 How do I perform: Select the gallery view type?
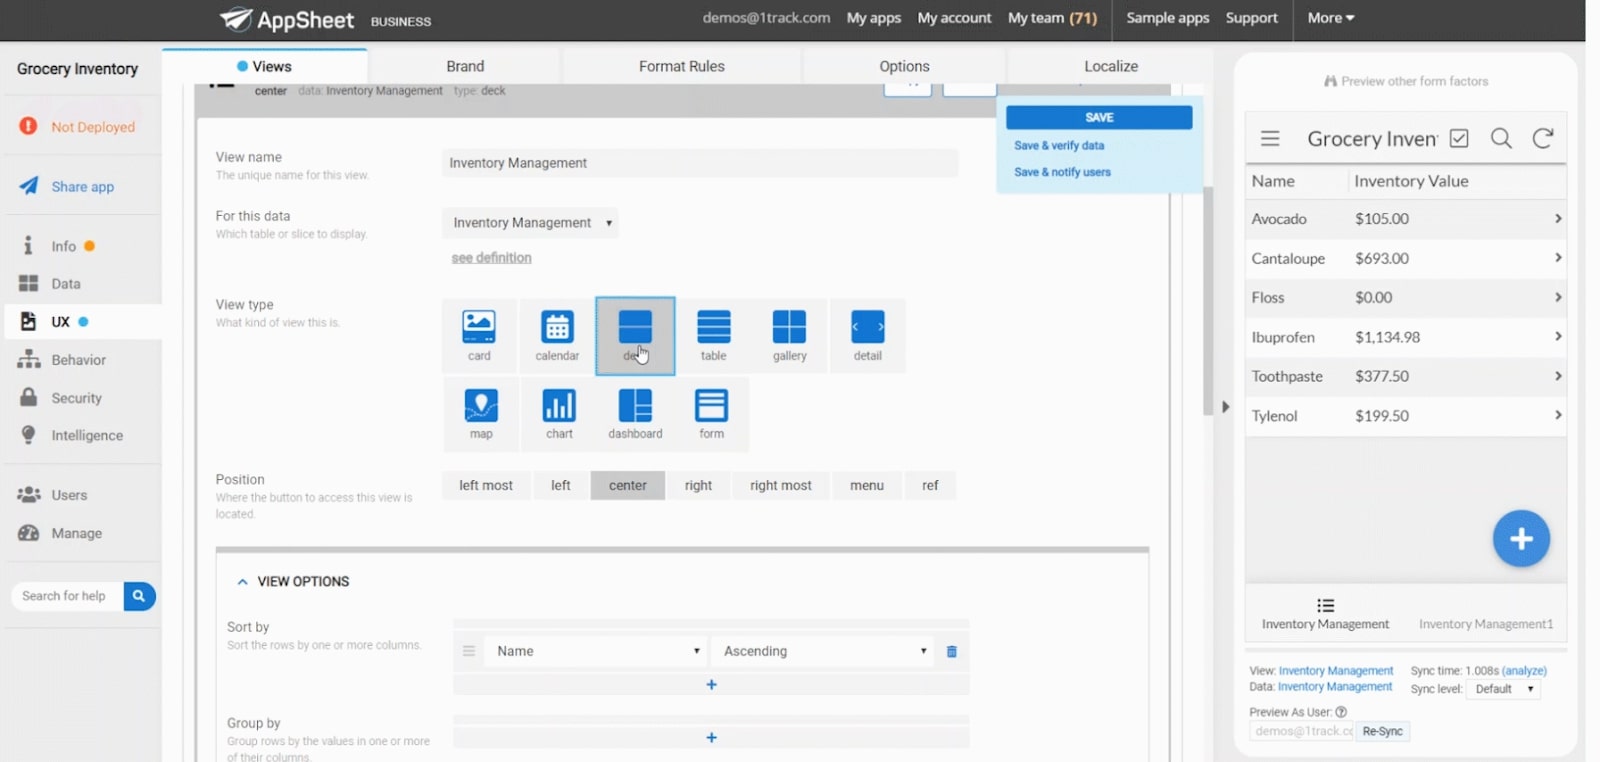click(x=789, y=336)
